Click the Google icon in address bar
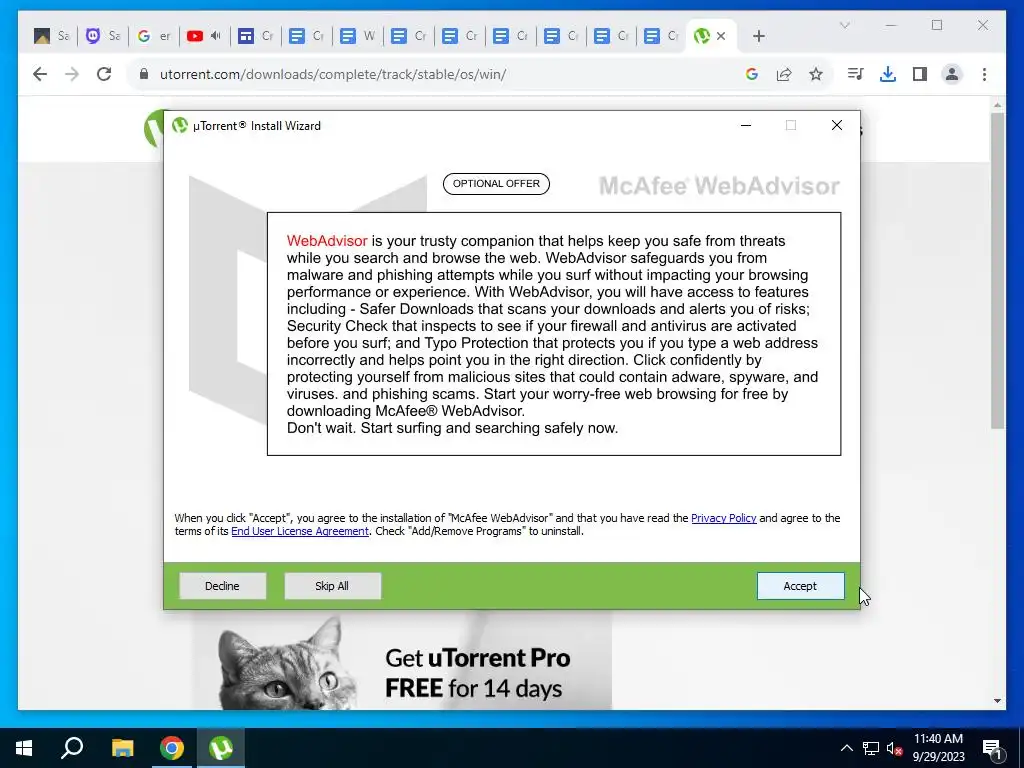This screenshot has height=768, width=1024. pos(752,74)
